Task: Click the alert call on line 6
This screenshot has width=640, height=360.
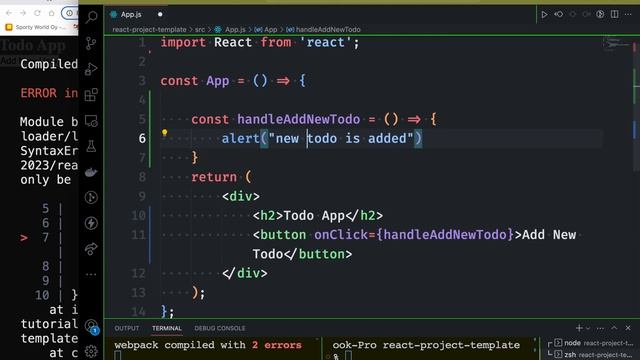Action: (x=240, y=138)
